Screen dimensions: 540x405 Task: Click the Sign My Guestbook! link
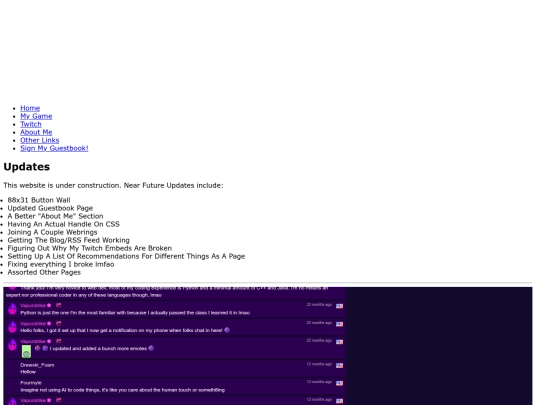pos(54,148)
